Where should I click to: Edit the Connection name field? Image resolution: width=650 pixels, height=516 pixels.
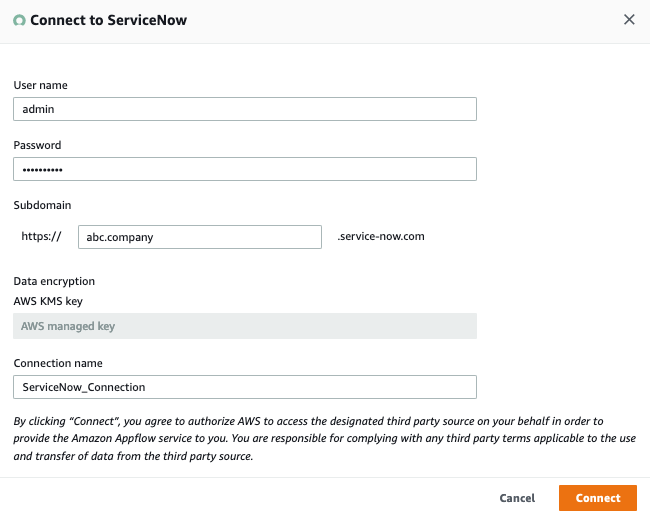click(244, 386)
